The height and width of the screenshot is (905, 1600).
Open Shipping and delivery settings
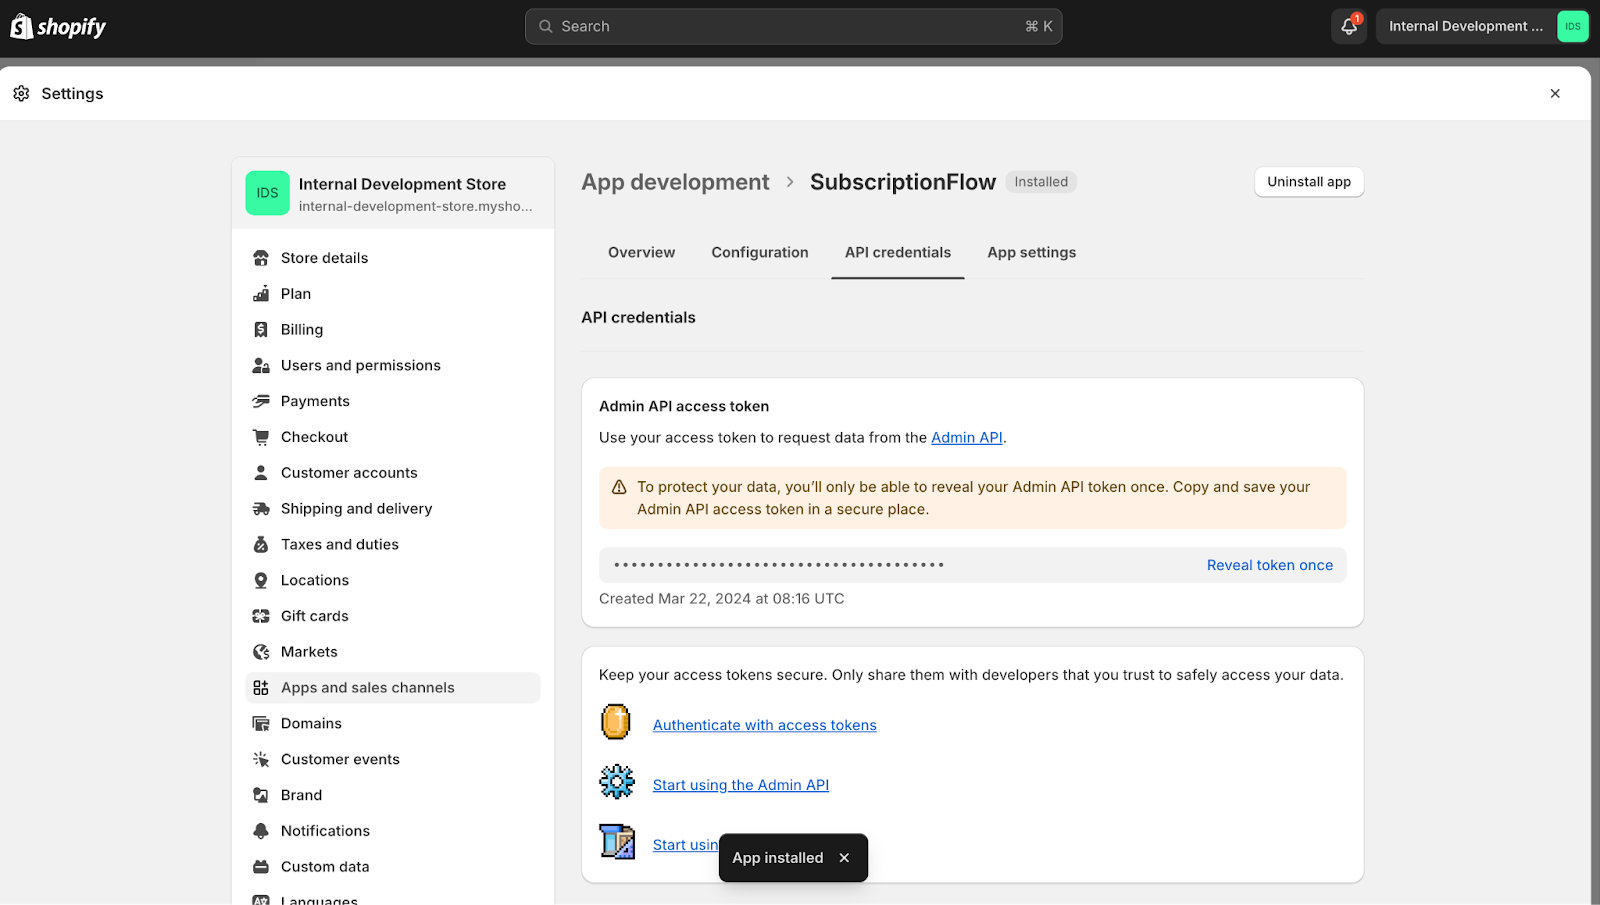click(x=393, y=509)
